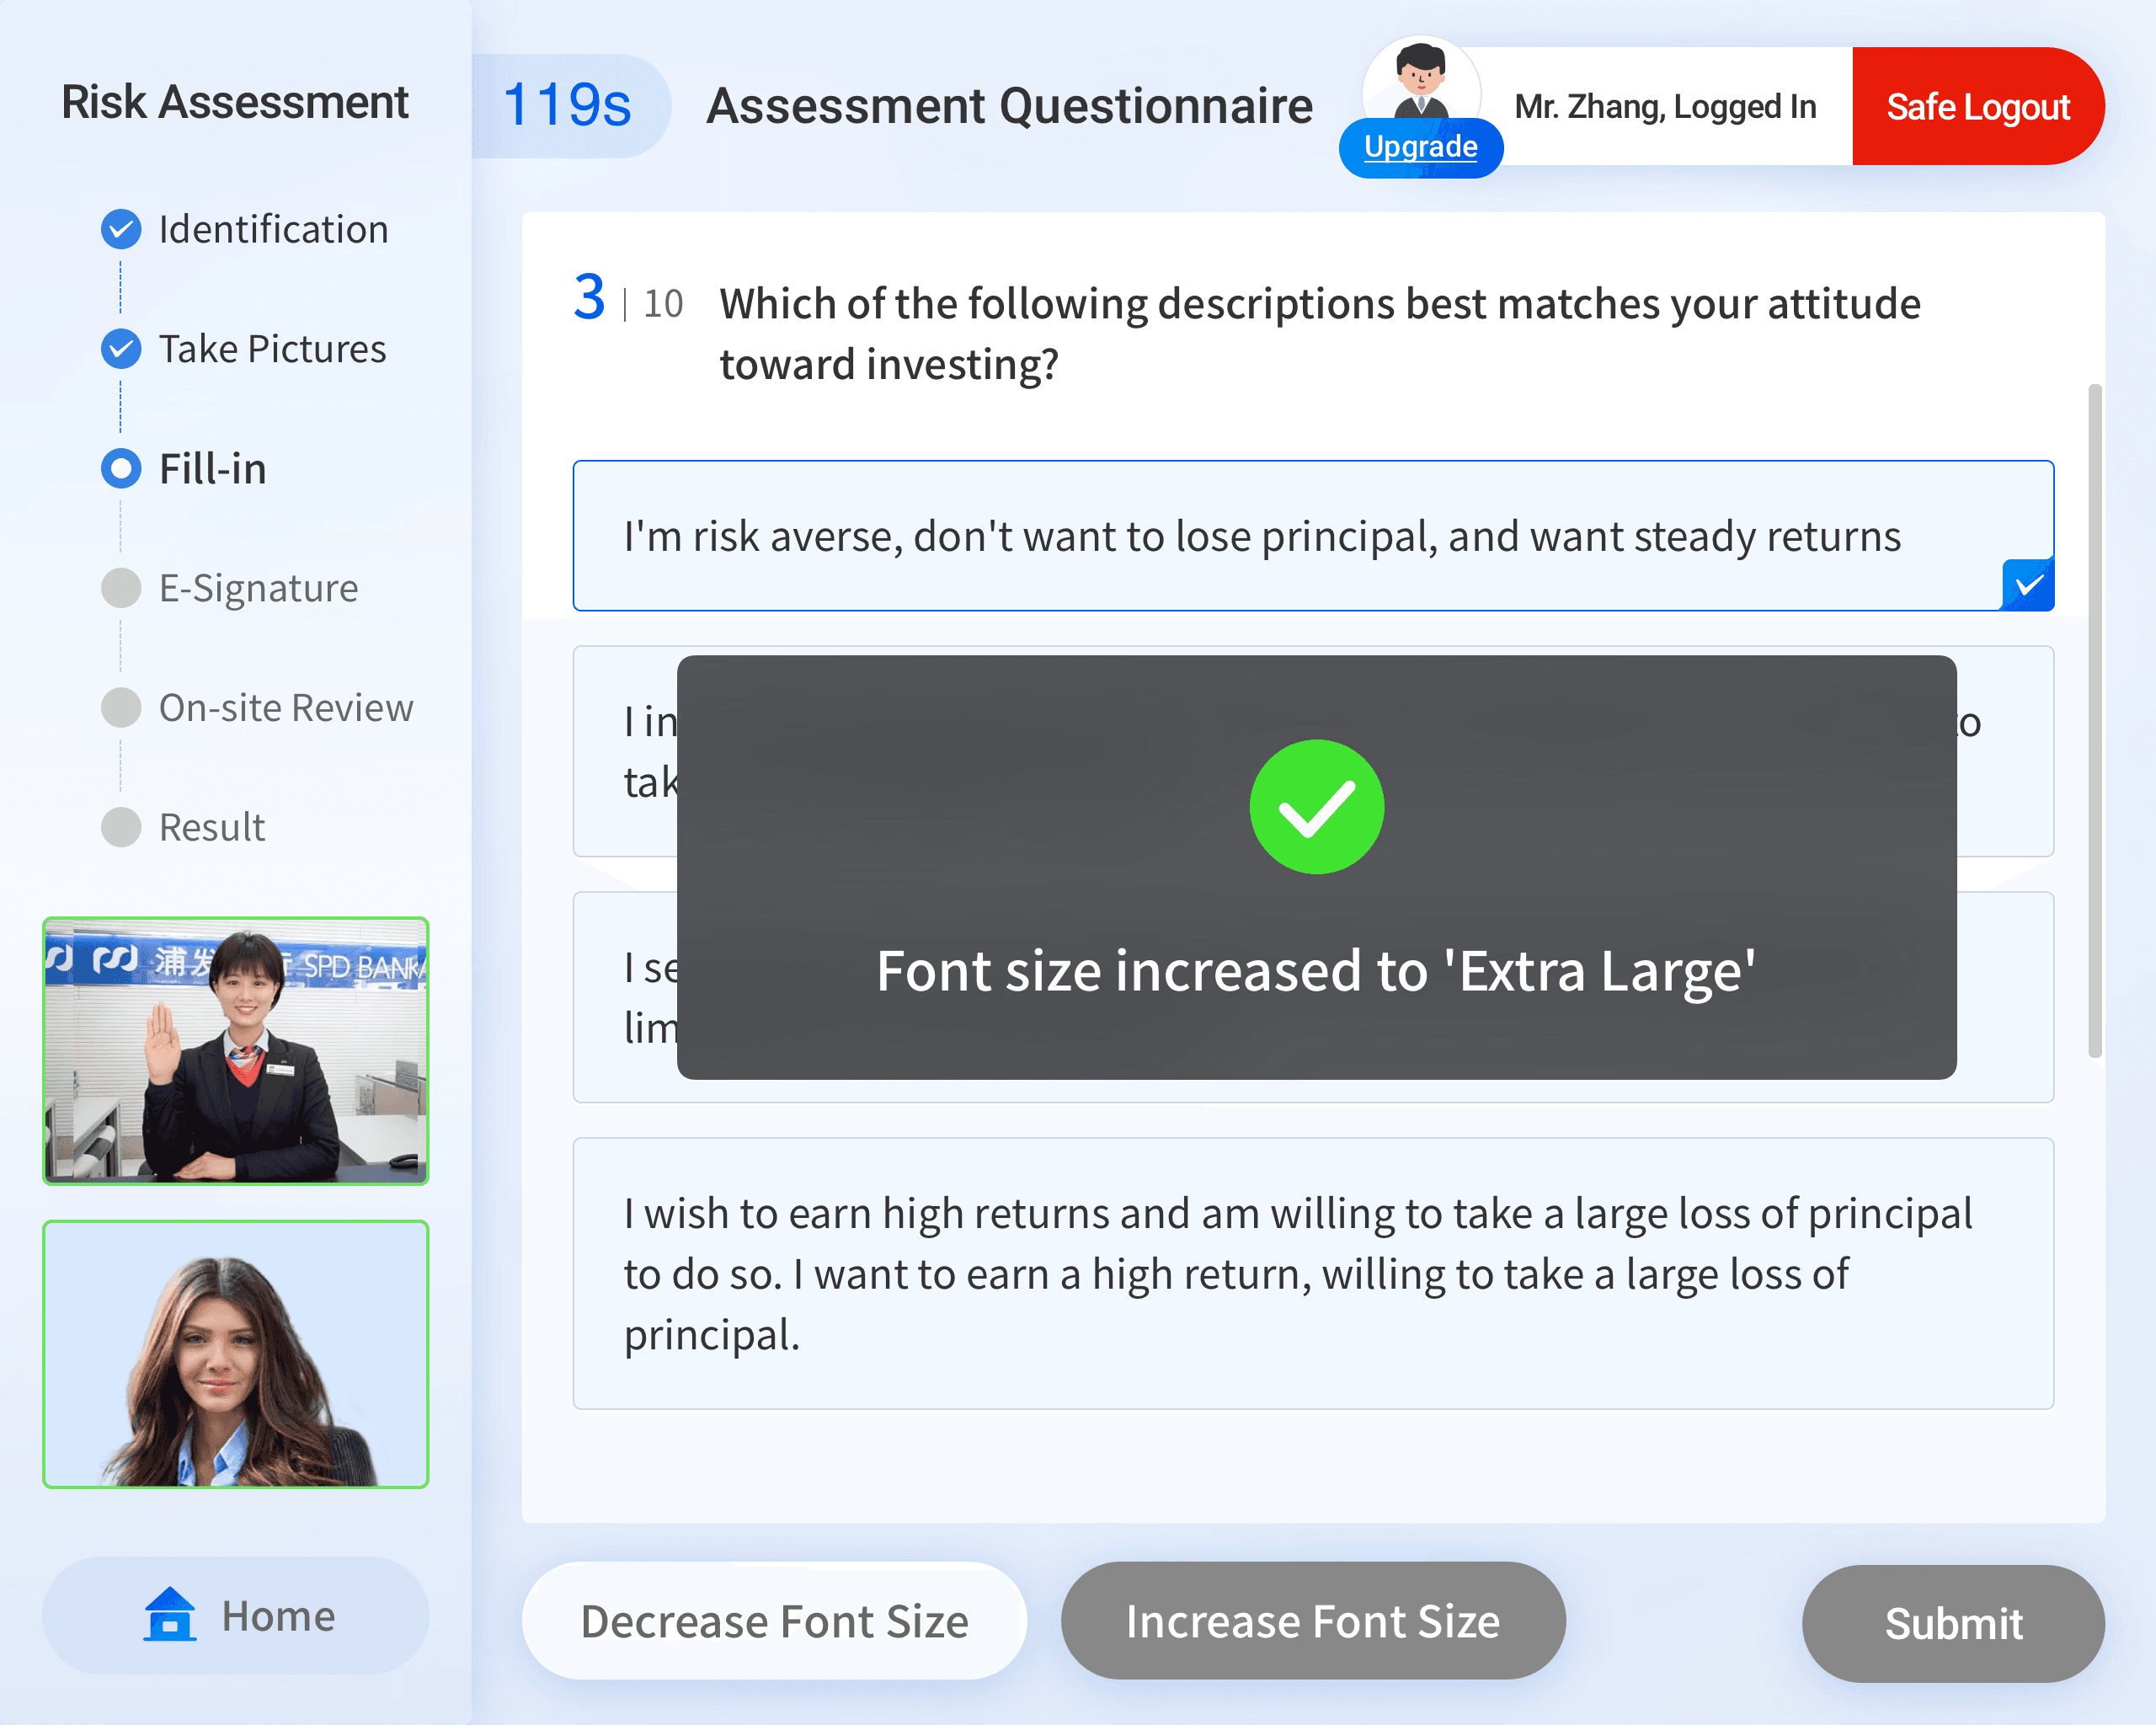This screenshot has width=2156, height=1725.
Task: Click the Result step gray circle
Action: click(x=121, y=827)
